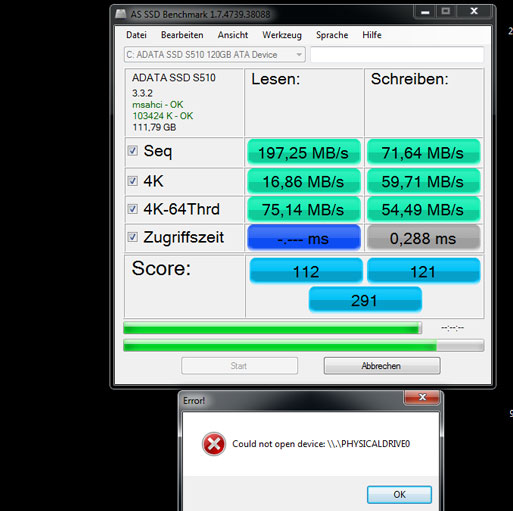Click the Seq read result 197,25 MB/s
Image resolution: width=513 pixels, height=511 pixels.
304,153
